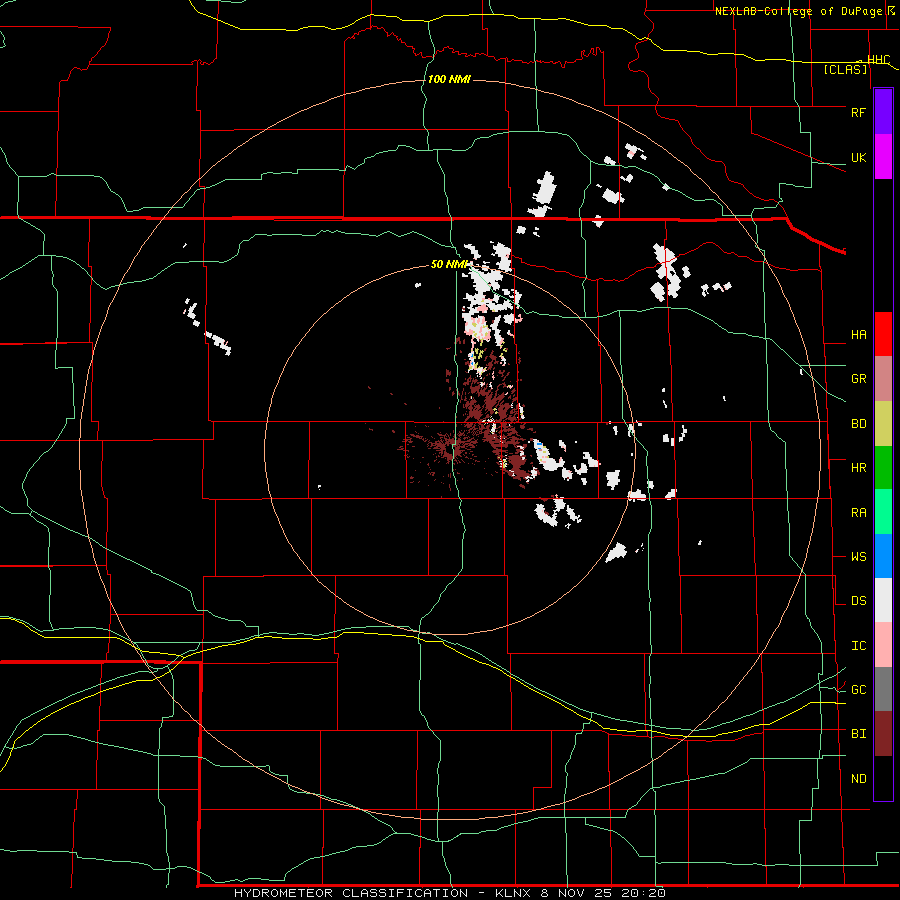The image size is (900, 900).
Task: Click the GR legend color swatch
Action: [883, 379]
